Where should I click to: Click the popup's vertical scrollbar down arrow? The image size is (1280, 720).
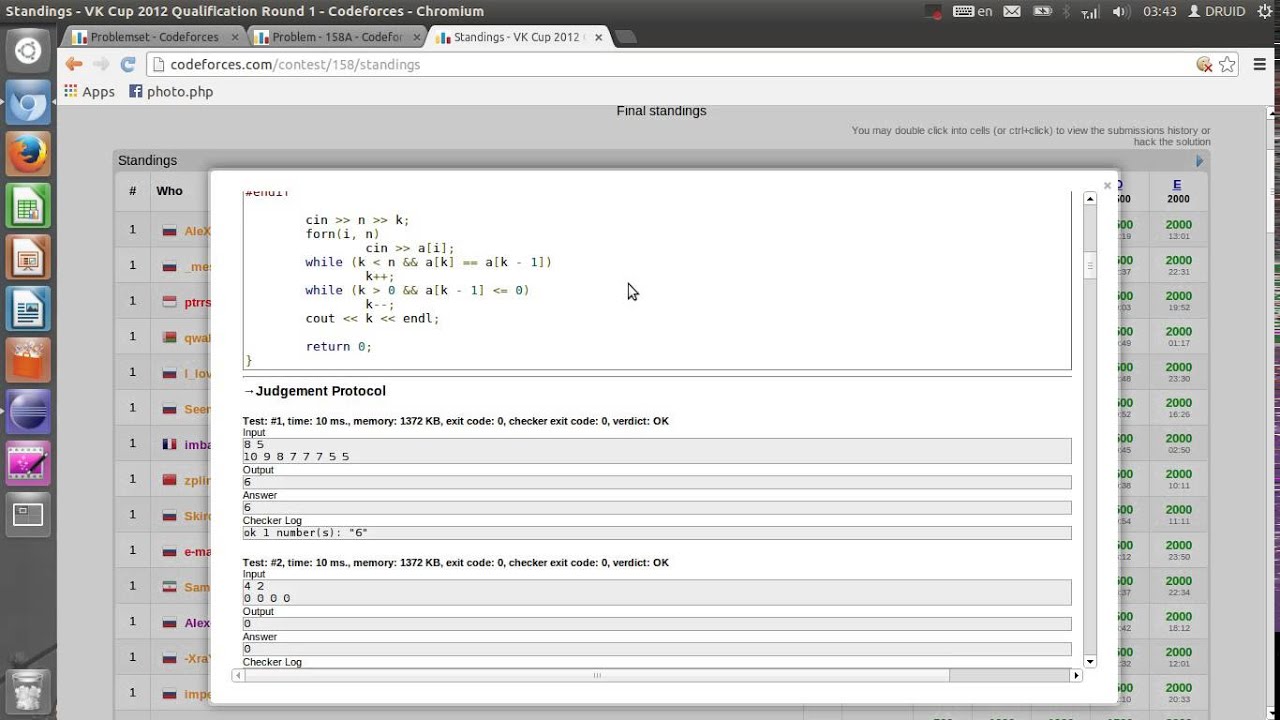1090,661
